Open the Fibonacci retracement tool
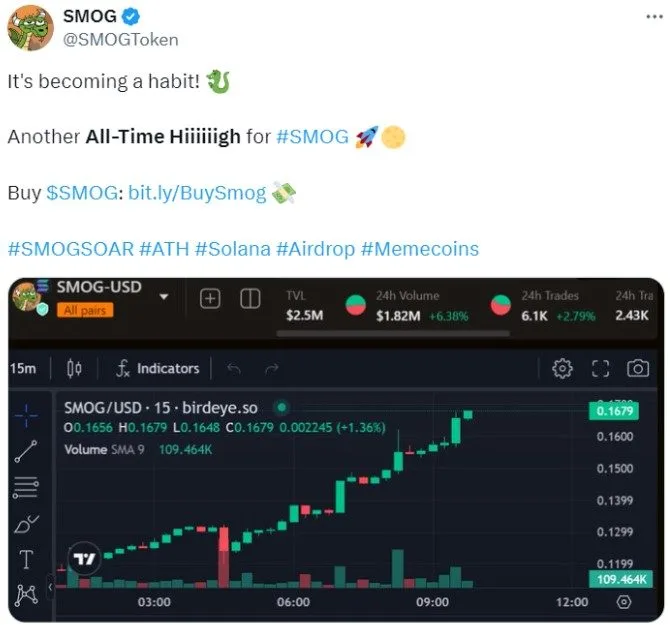 [x=26, y=487]
